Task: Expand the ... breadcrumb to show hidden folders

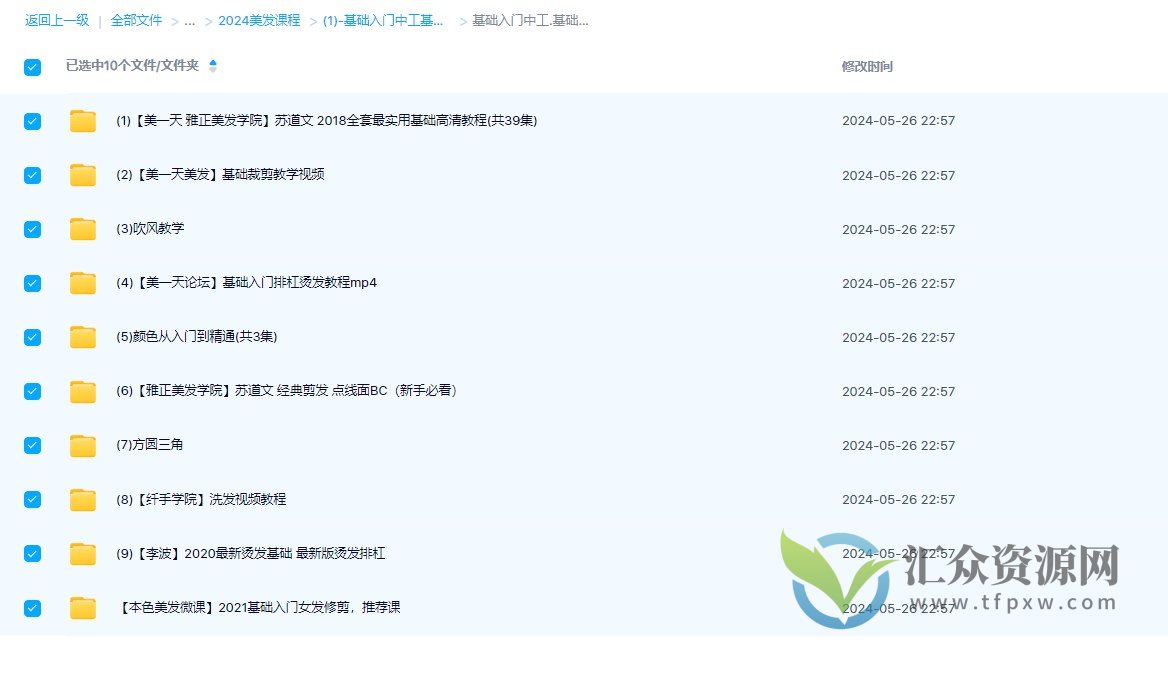Action: 190,20
